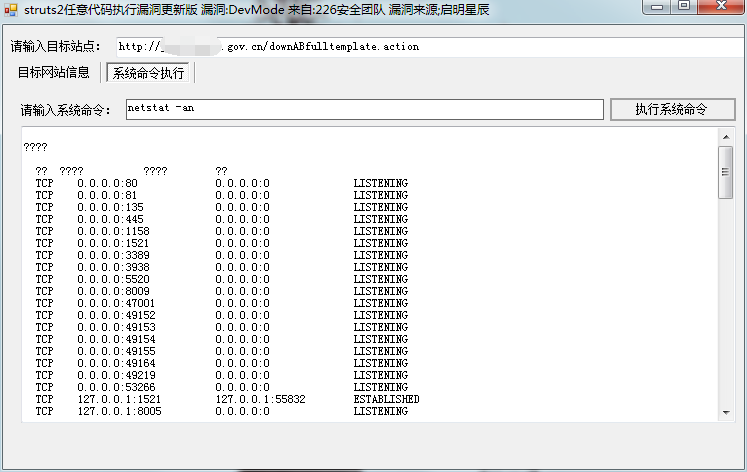Click the 请输入目标站点 label
The image size is (747, 472).
point(55,46)
